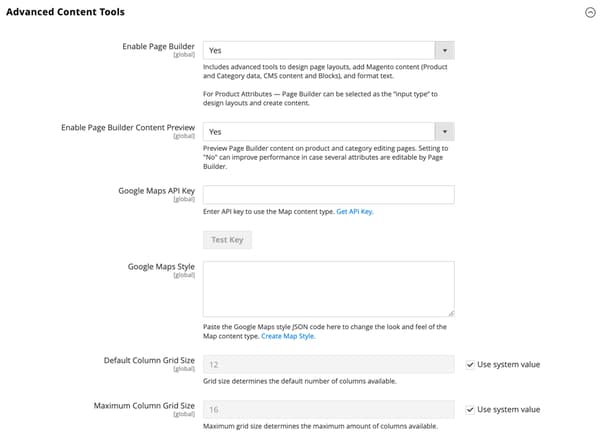This screenshot has width=600, height=445.
Task: Open Enable Page Builder Content Preview dropdown
Action: pos(328,131)
